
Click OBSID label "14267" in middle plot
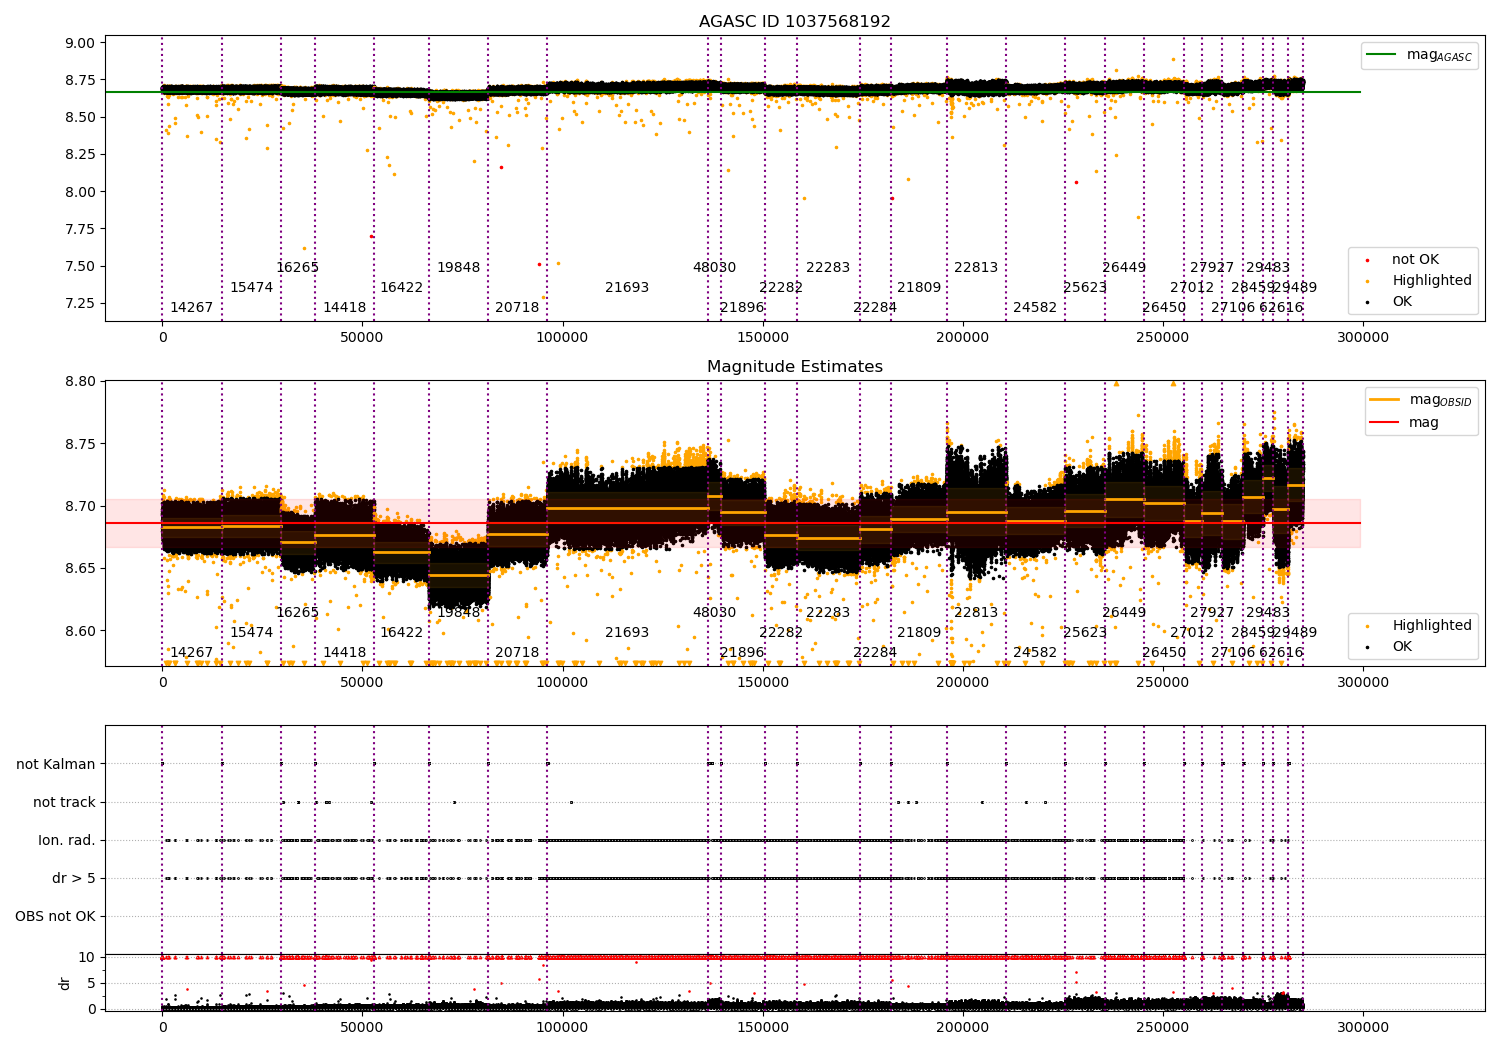[191, 653]
